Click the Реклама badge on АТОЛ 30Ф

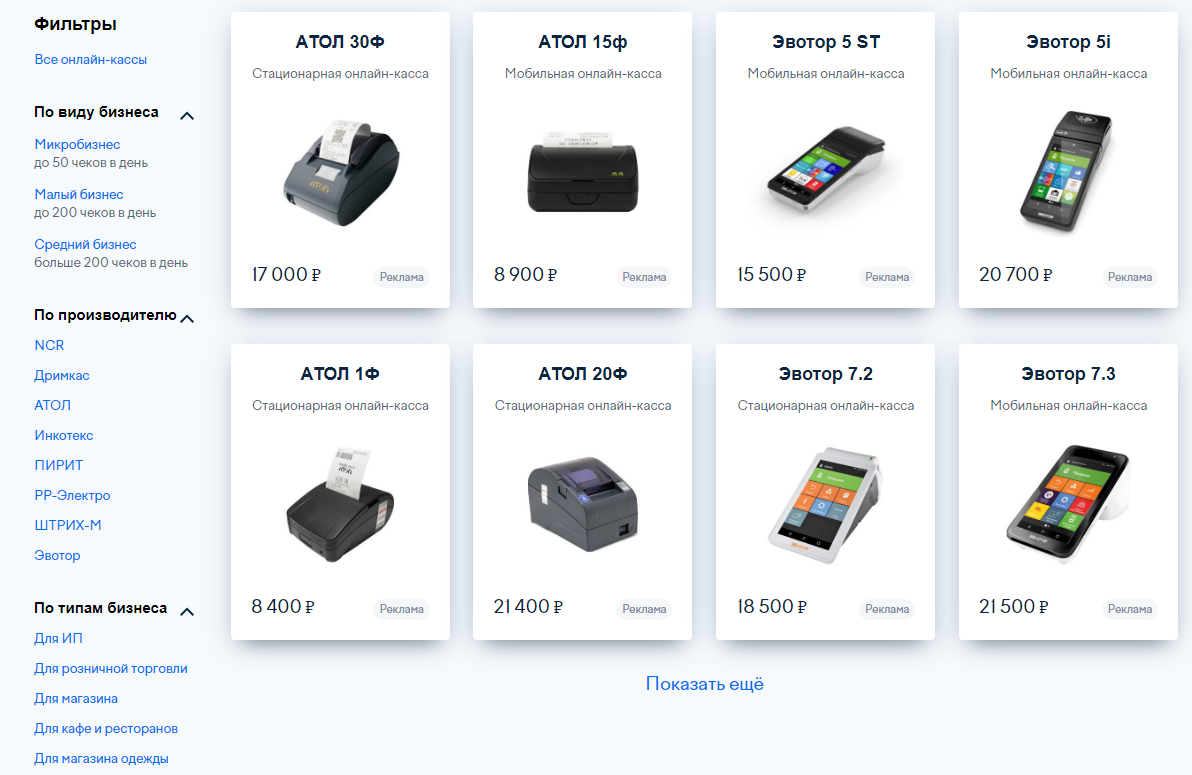tap(401, 277)
